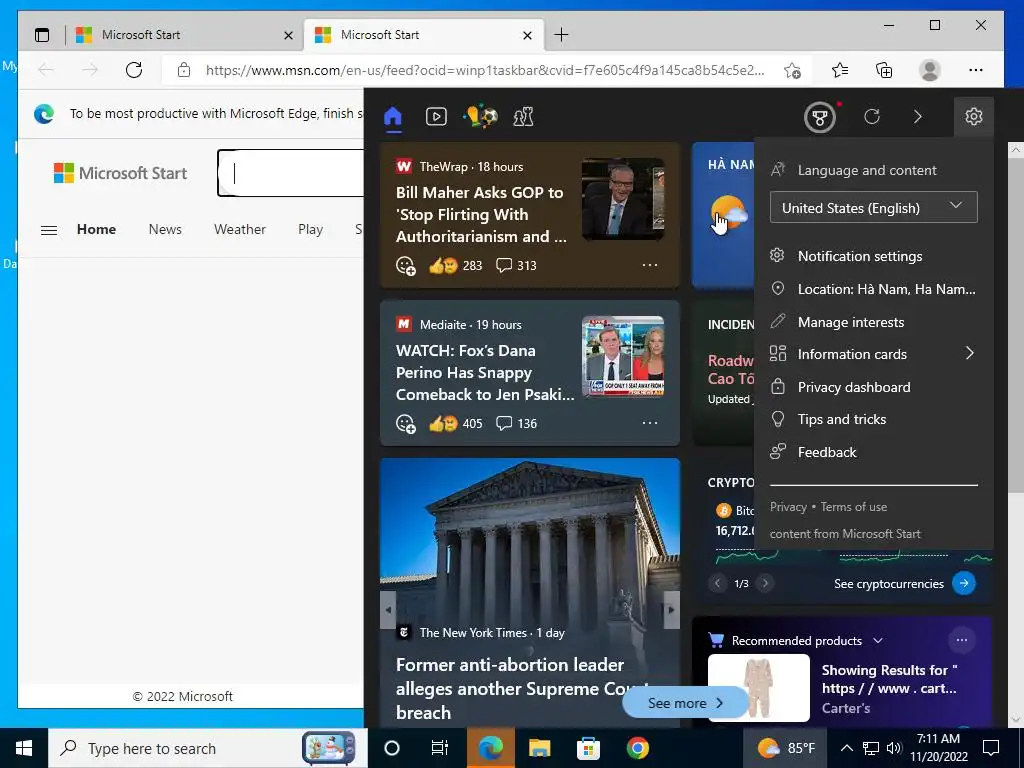Switch to the first Microsoft Start tab
The image size is (1024, 768).
(184, 35)
